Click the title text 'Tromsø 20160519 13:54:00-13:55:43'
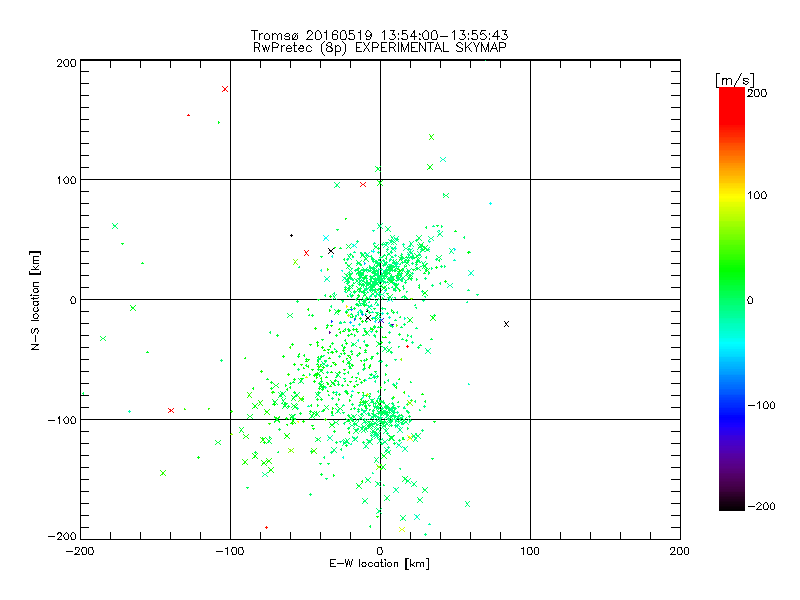800x600 pixels. (x=379, y=35)
